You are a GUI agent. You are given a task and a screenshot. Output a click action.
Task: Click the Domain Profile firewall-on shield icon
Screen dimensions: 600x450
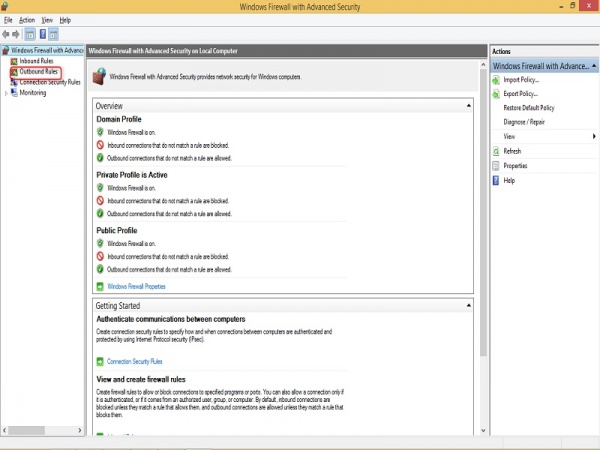(x=100, y=132)
